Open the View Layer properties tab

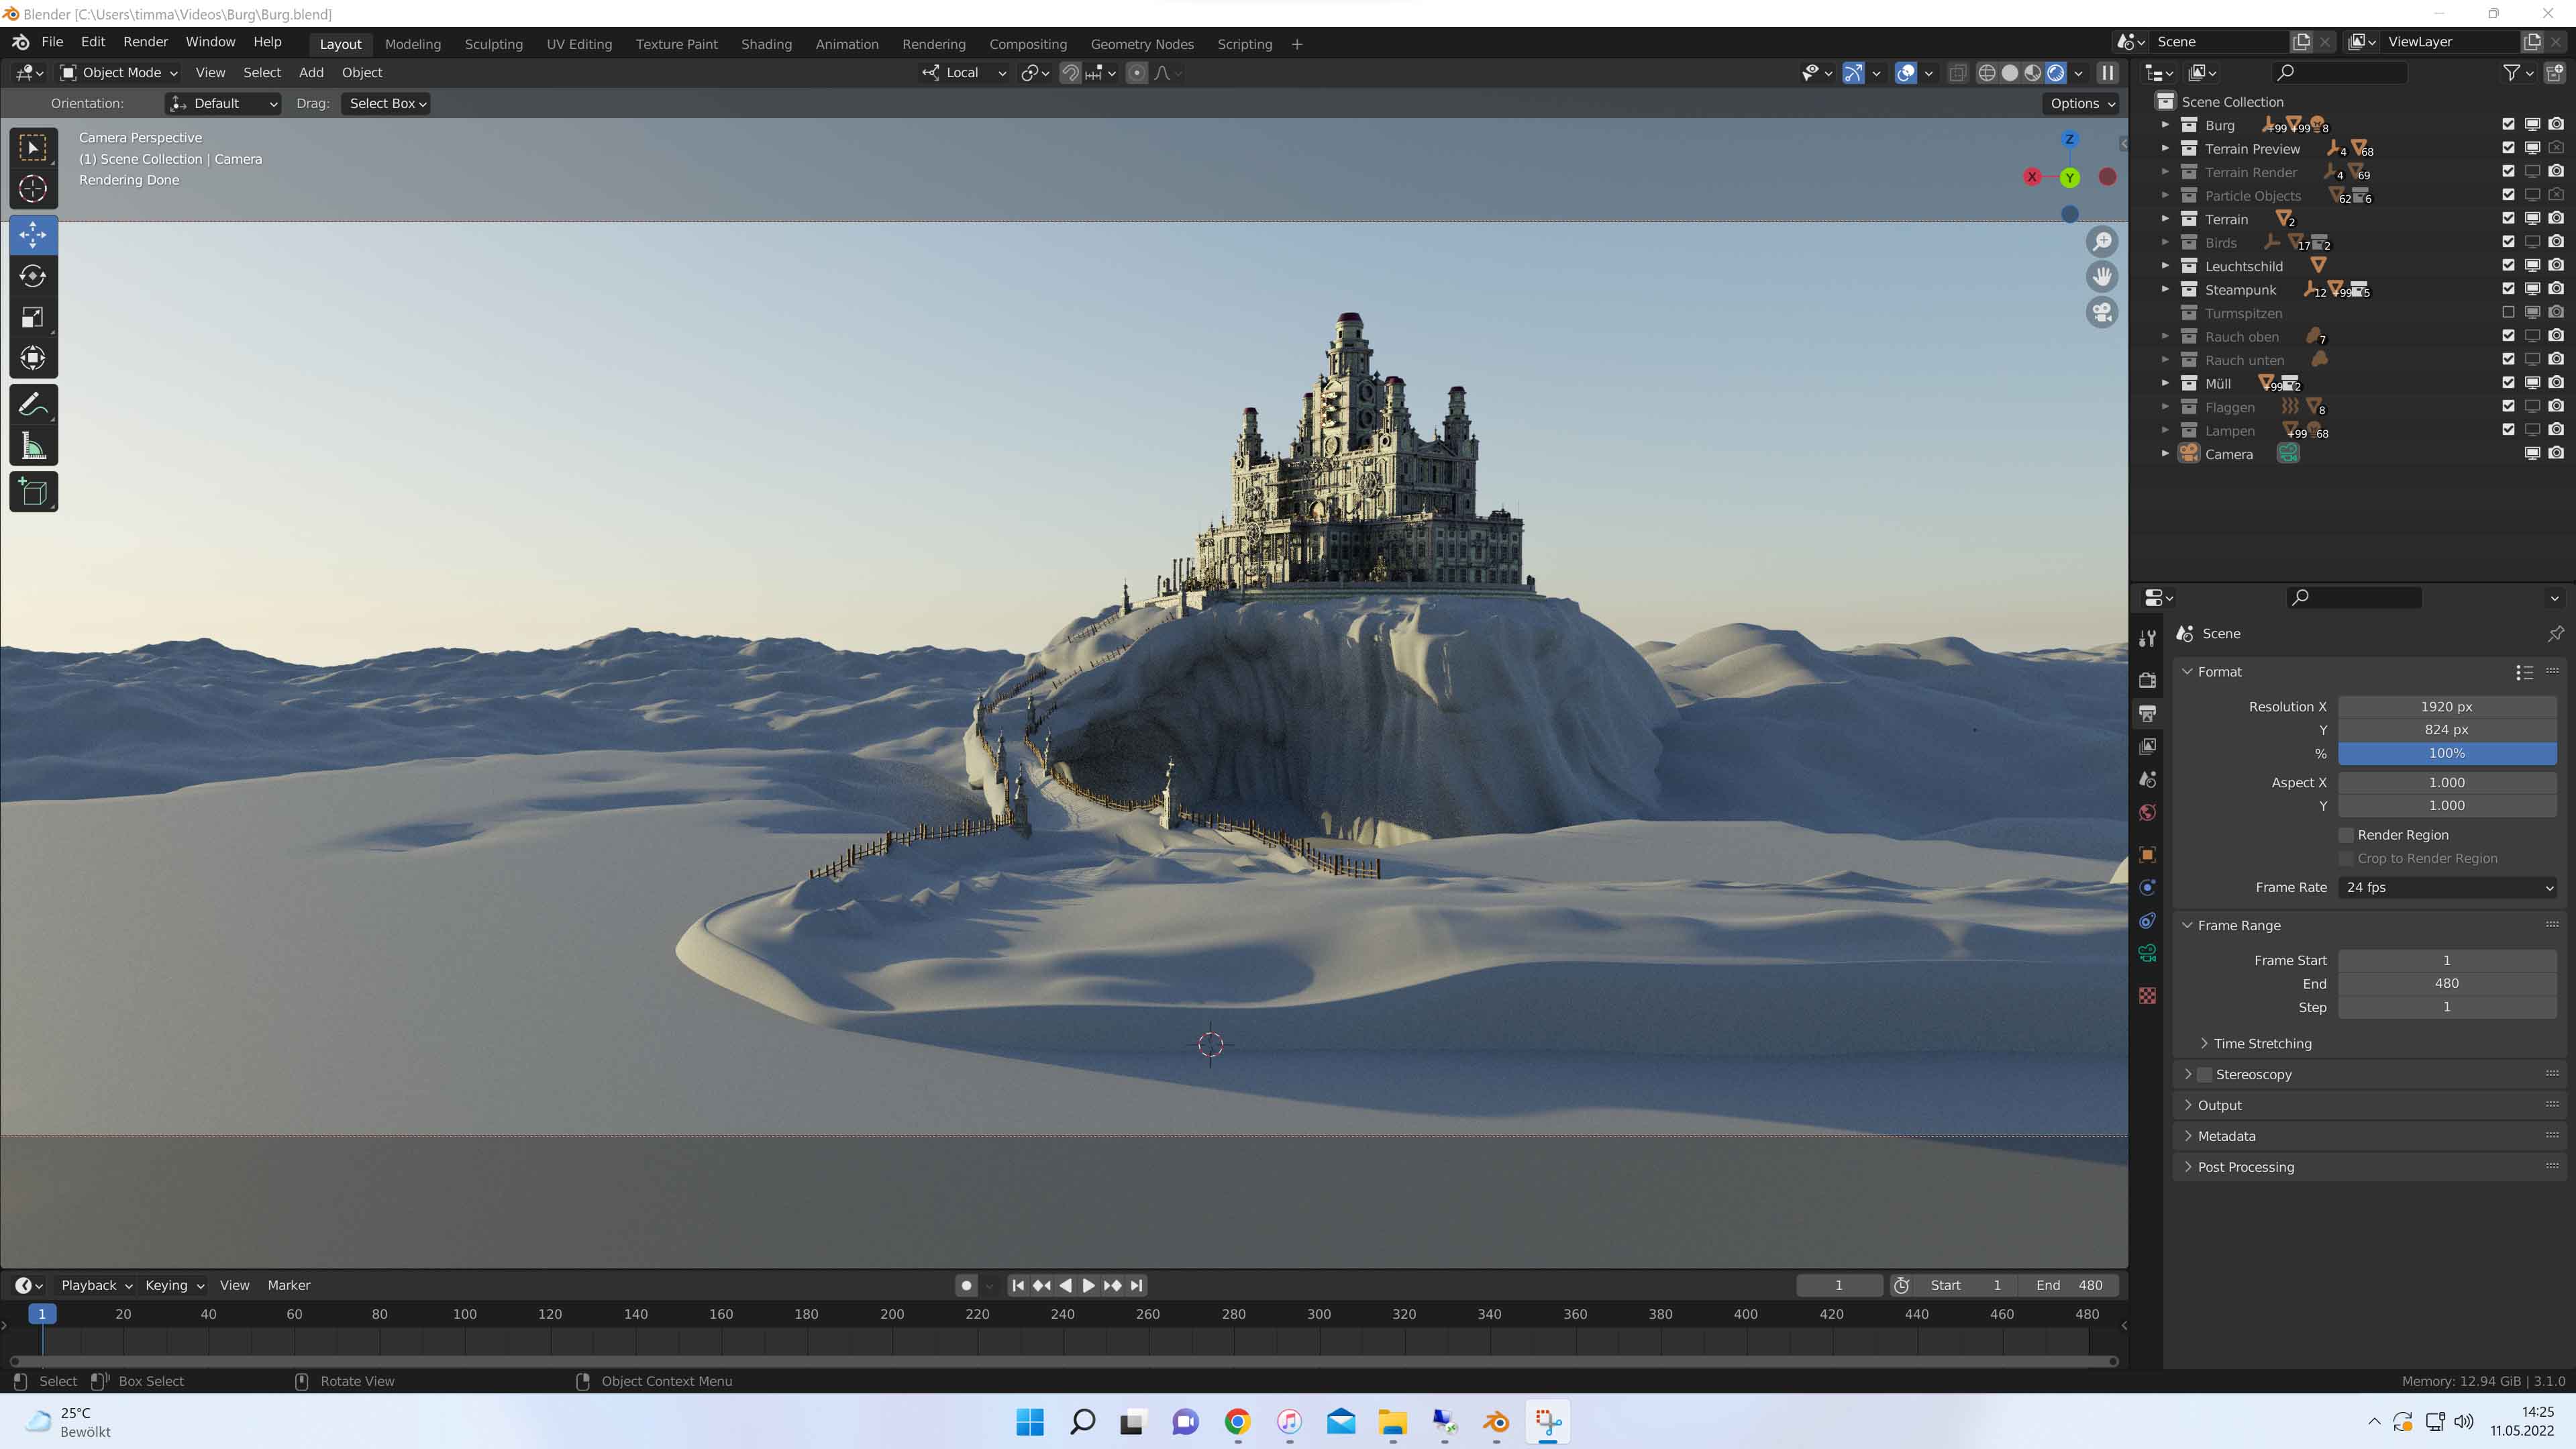2147,746
